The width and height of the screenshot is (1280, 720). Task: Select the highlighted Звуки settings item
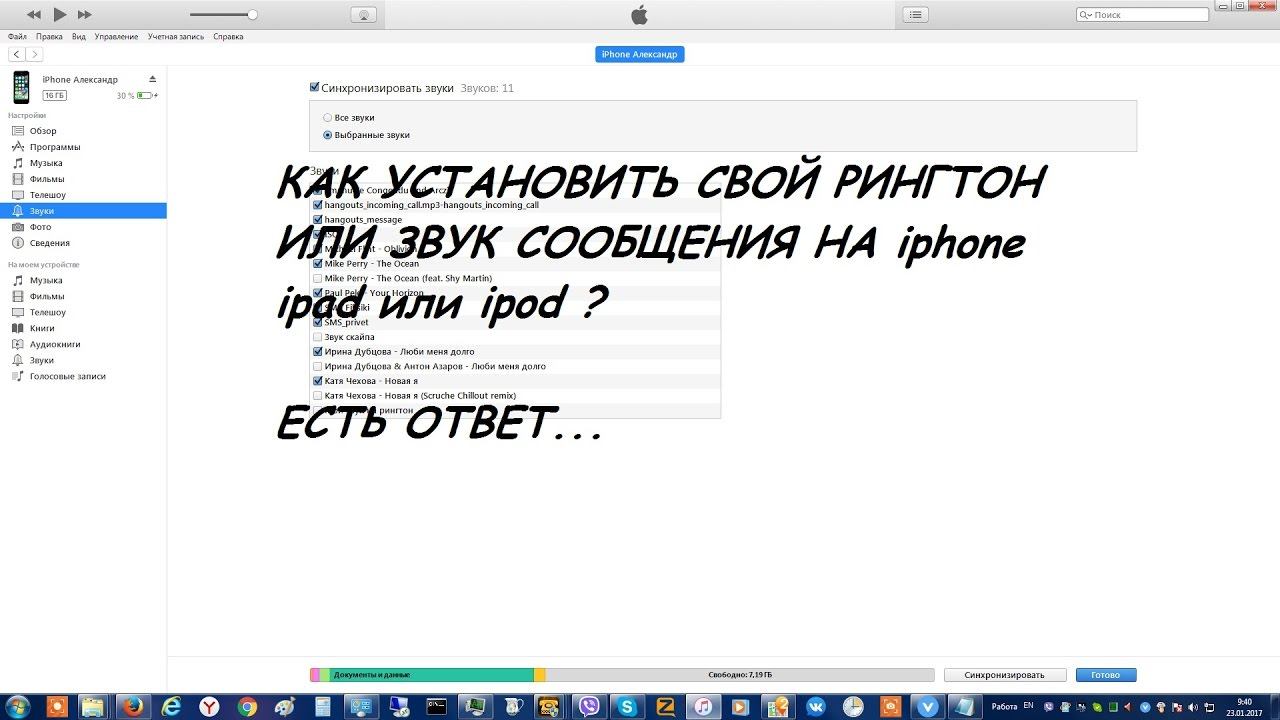[x=83, y=211]
